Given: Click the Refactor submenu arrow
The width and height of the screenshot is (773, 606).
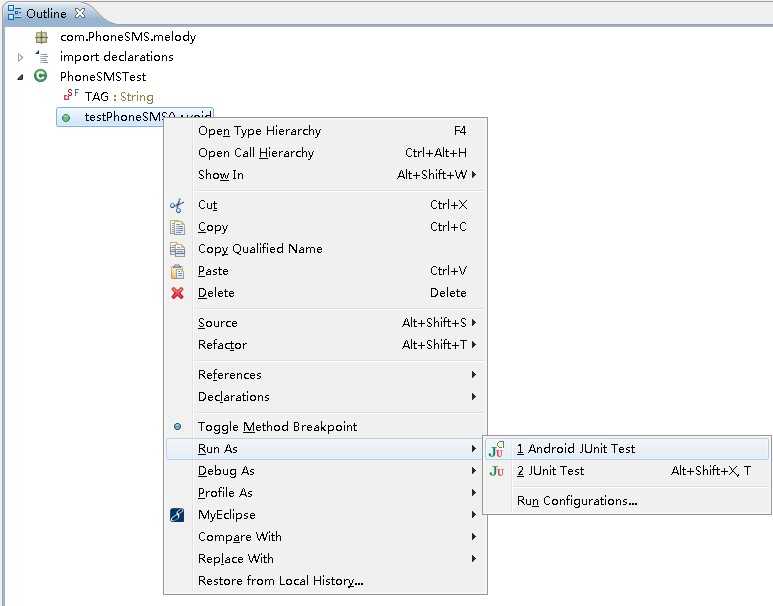Looking at the screenshot, I should click(474, 345).
